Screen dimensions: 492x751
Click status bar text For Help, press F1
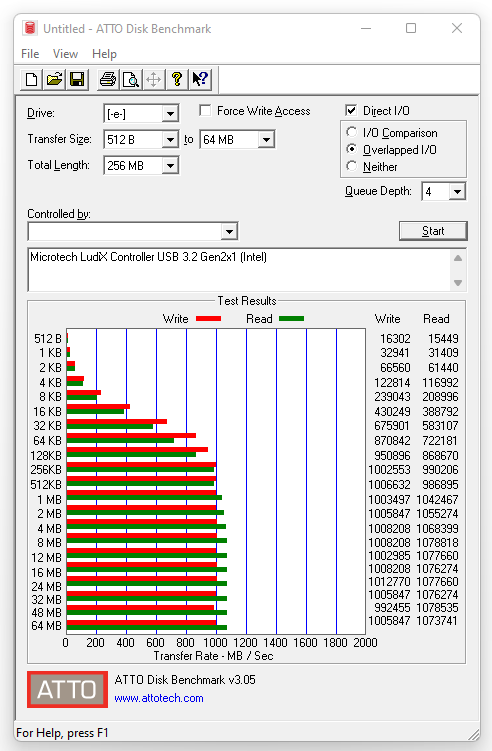(62, 733)
